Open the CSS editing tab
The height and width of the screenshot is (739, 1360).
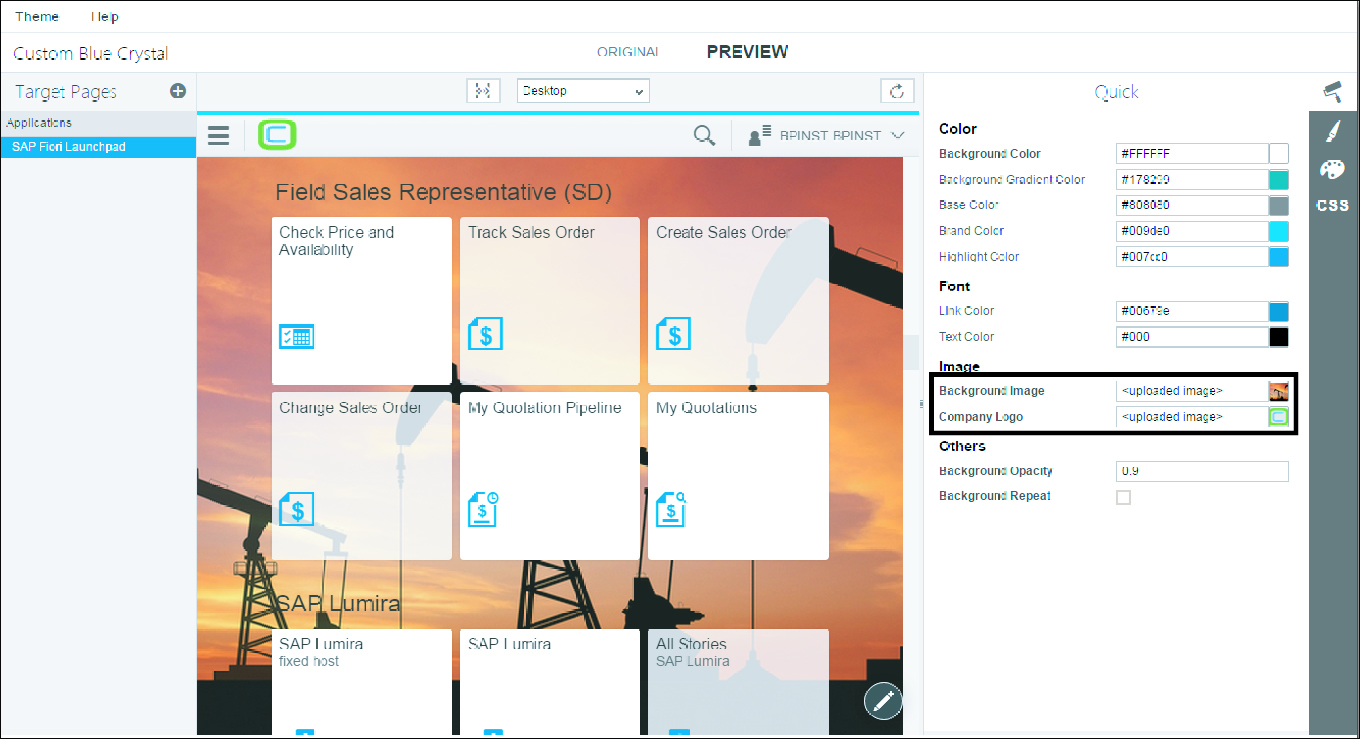point(1333,205)
